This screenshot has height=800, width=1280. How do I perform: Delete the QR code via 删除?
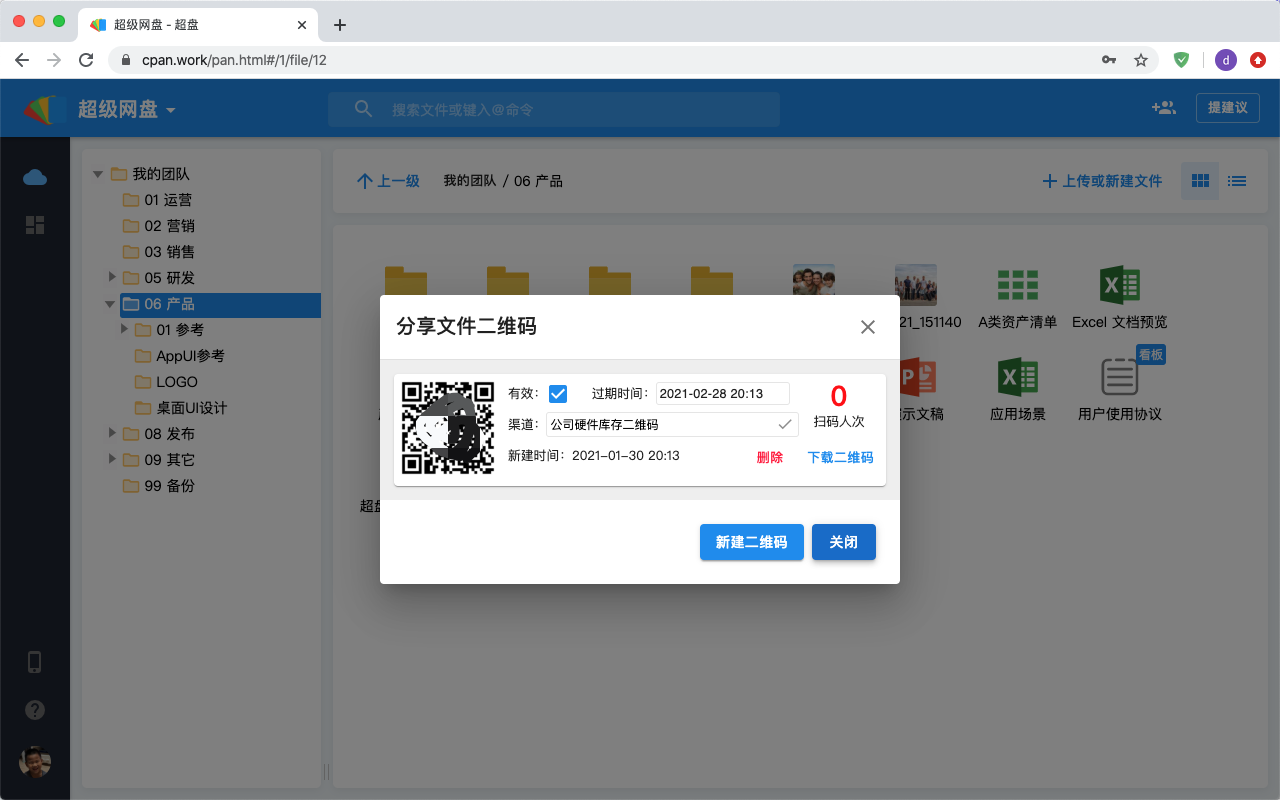769,457
